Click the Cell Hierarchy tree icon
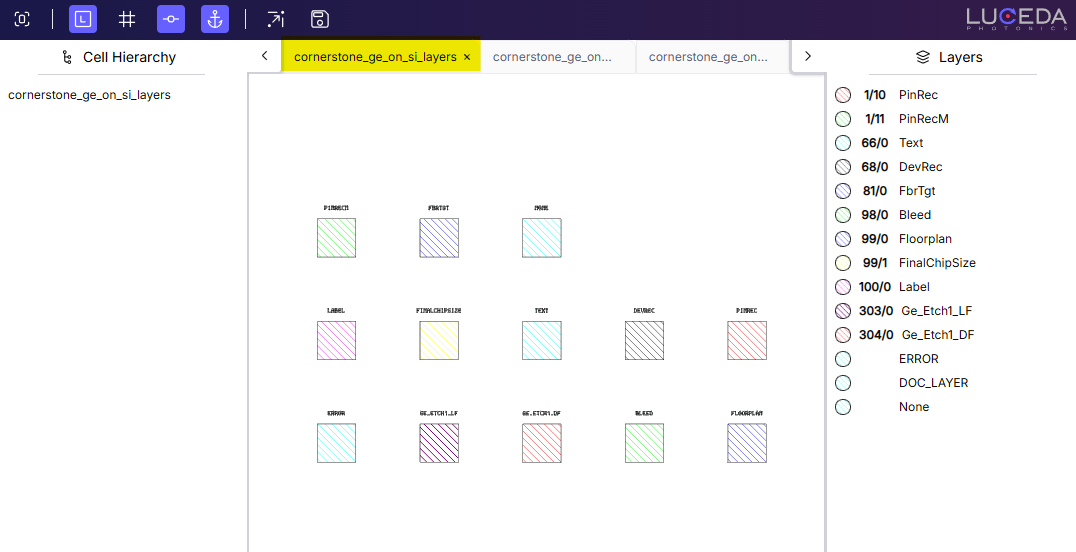This screenshot has width=1076, height=552. (67, 58)
